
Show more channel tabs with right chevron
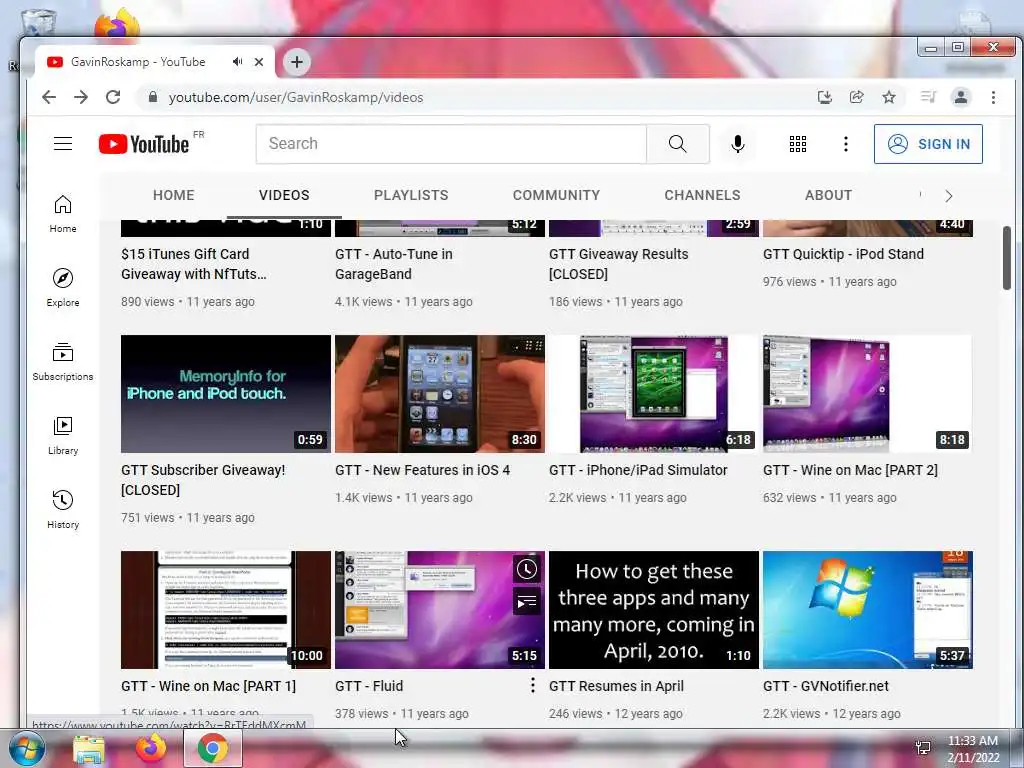pos(948,195)
